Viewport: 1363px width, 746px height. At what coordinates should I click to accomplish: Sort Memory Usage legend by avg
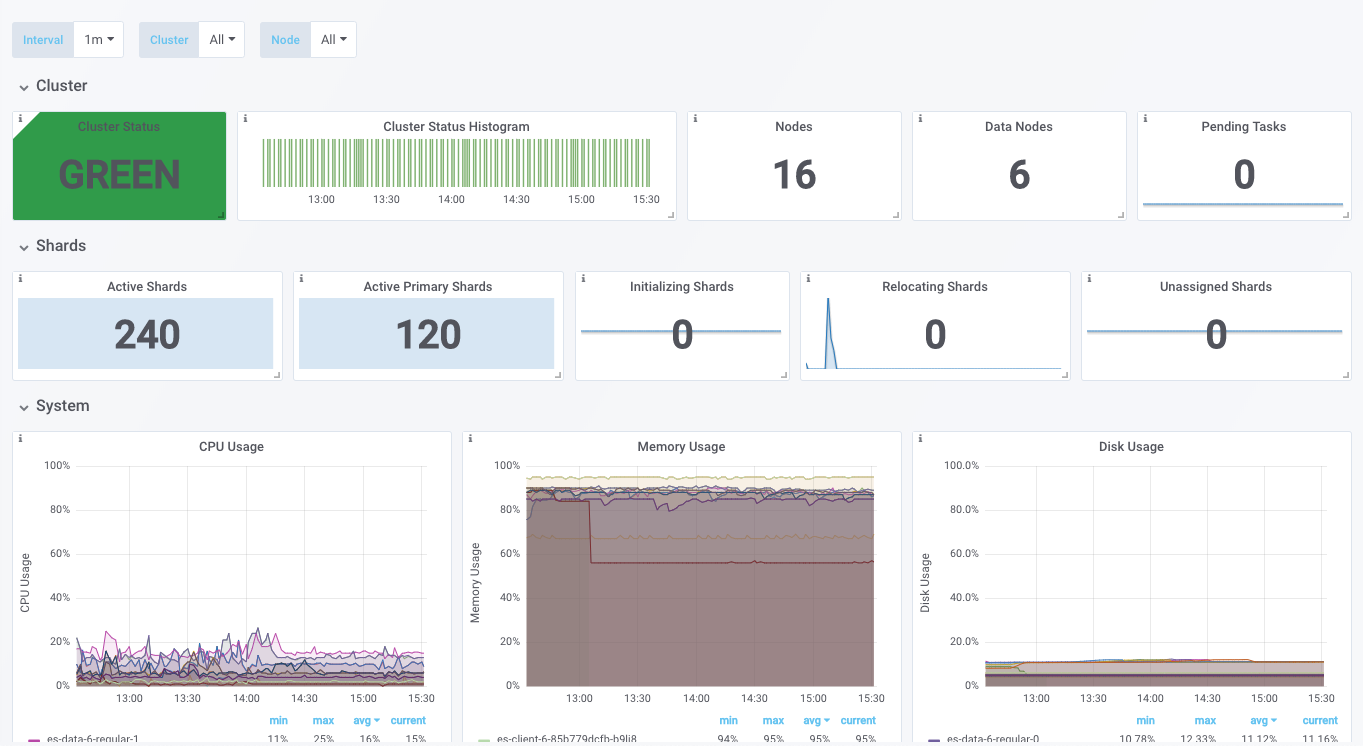pos(815,720)
